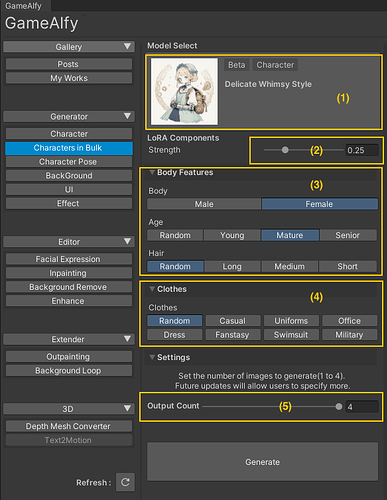
Task: Set Hair to Random
Action: [175, 266]
